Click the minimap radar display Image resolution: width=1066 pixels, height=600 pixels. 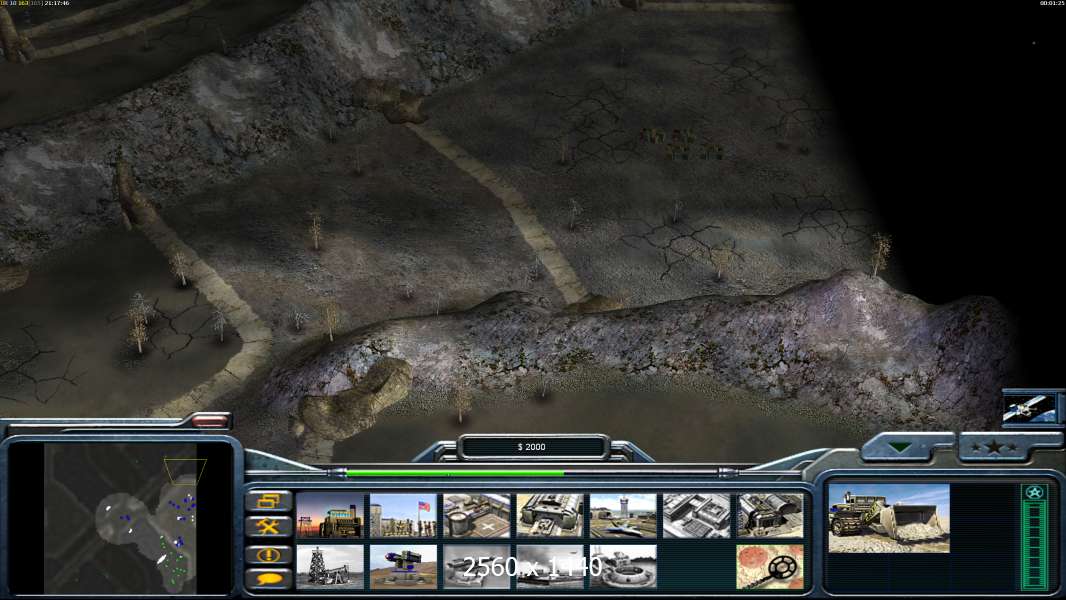coord(120,518)
